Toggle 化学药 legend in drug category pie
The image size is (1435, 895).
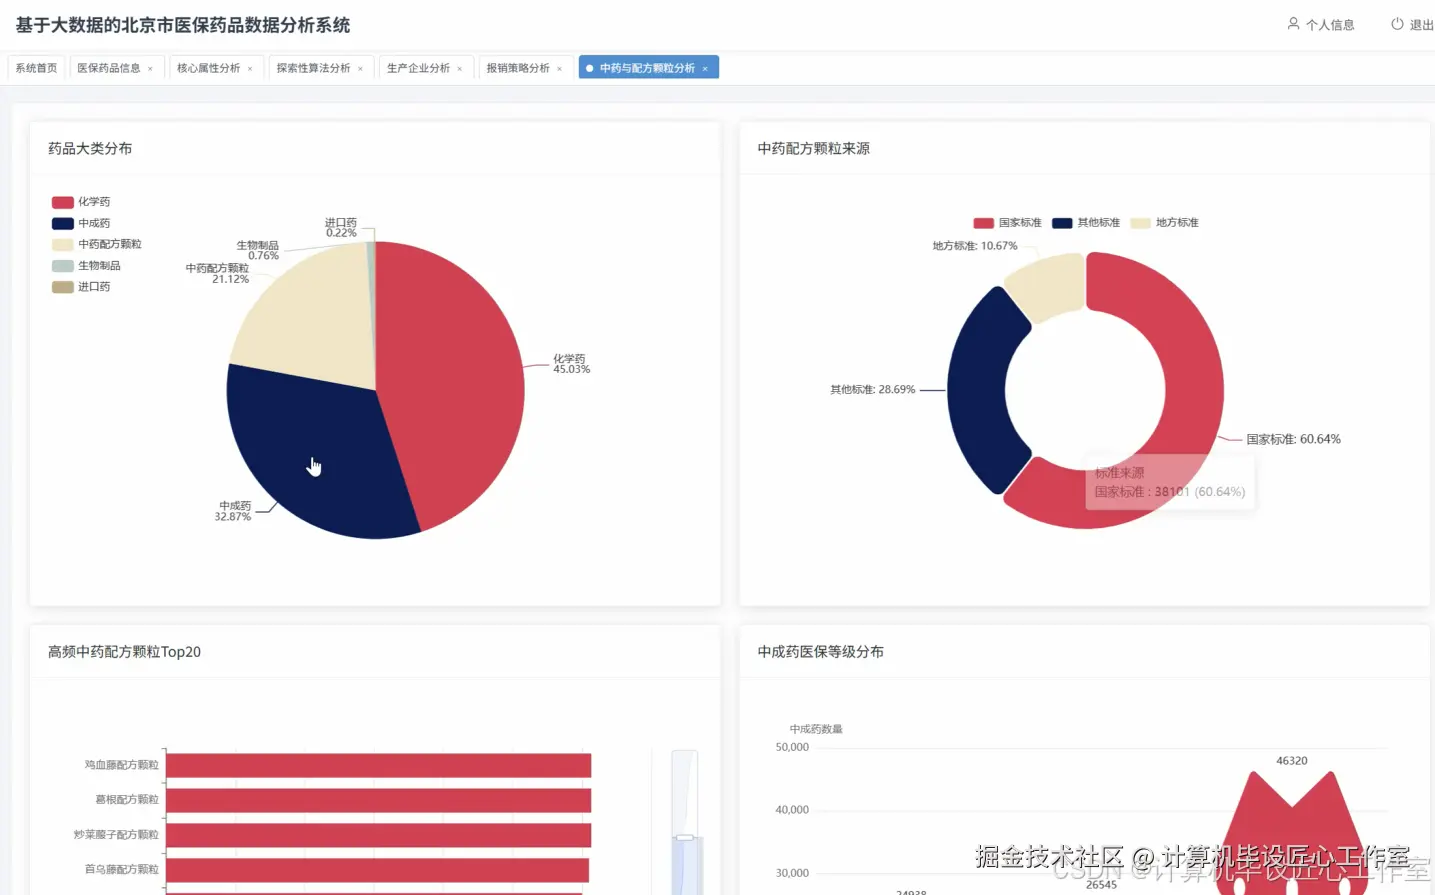[x=81, y=202]
